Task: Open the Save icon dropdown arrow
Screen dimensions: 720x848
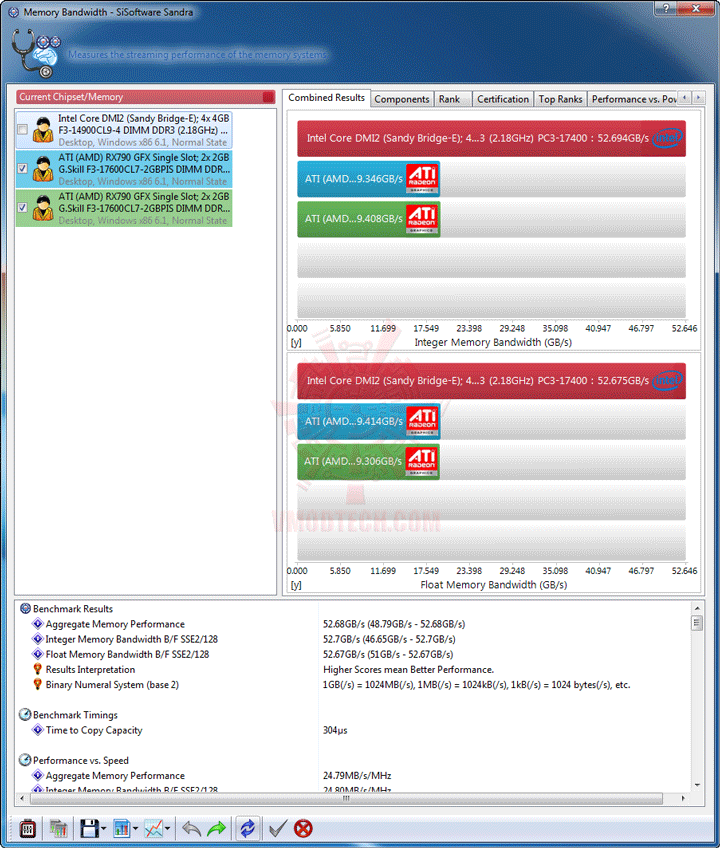Action: pyautogui.click(x=103, y=829)
